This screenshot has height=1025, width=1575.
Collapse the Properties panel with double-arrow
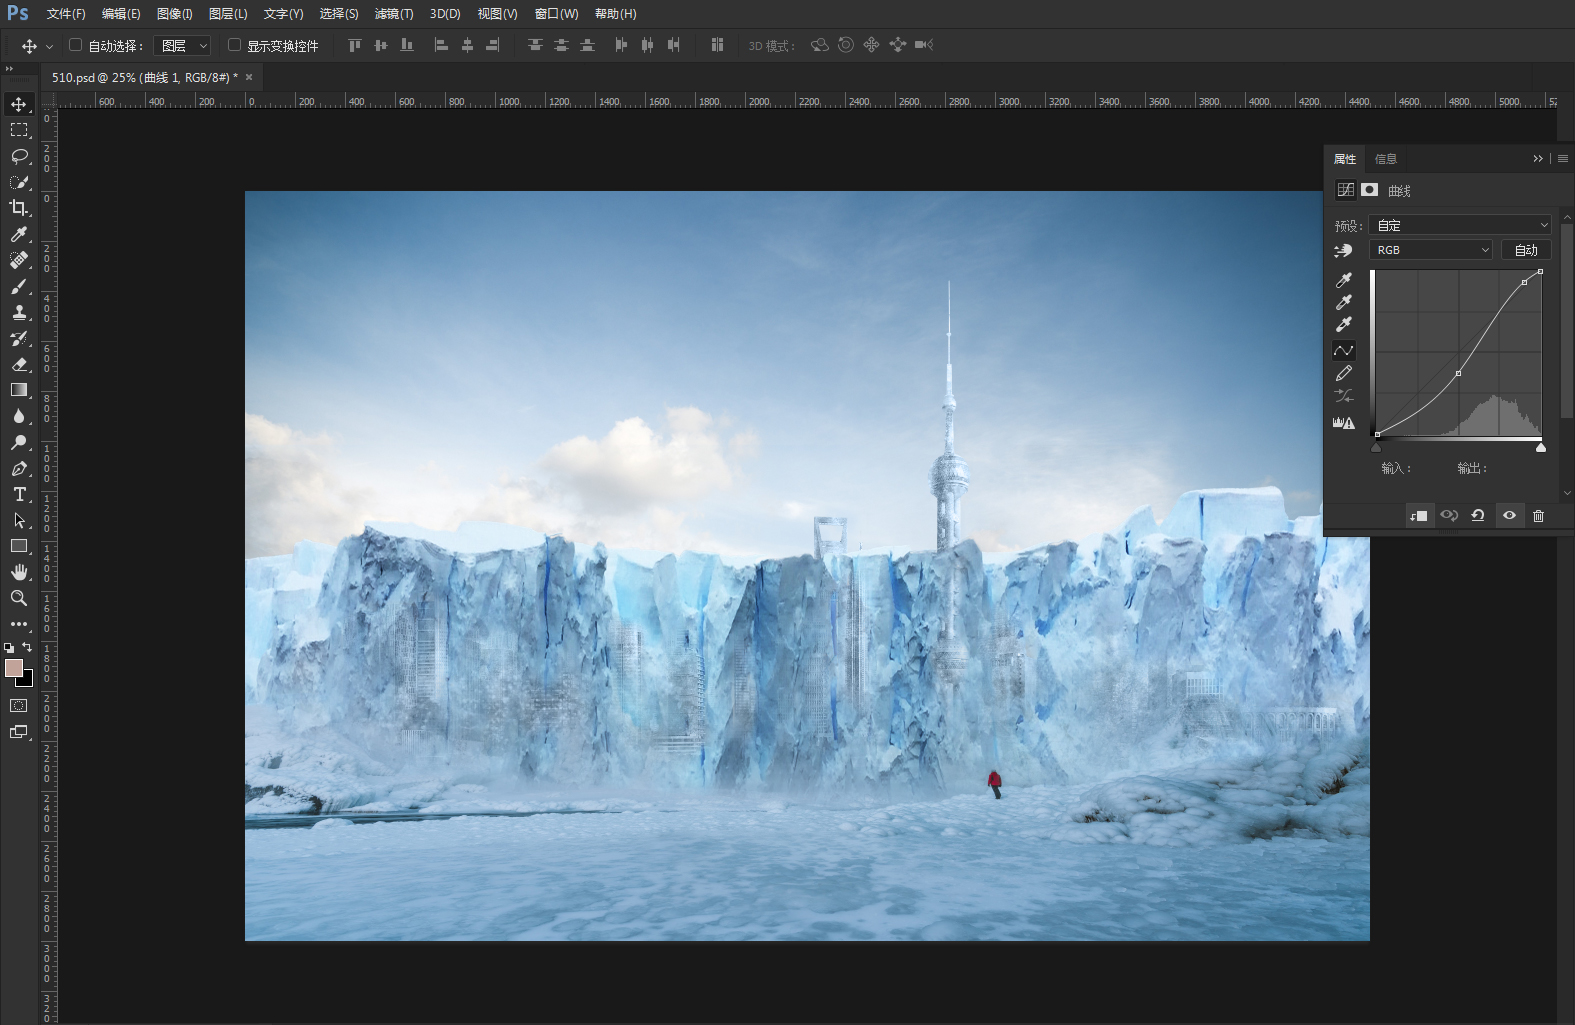tap(1538, 159)
